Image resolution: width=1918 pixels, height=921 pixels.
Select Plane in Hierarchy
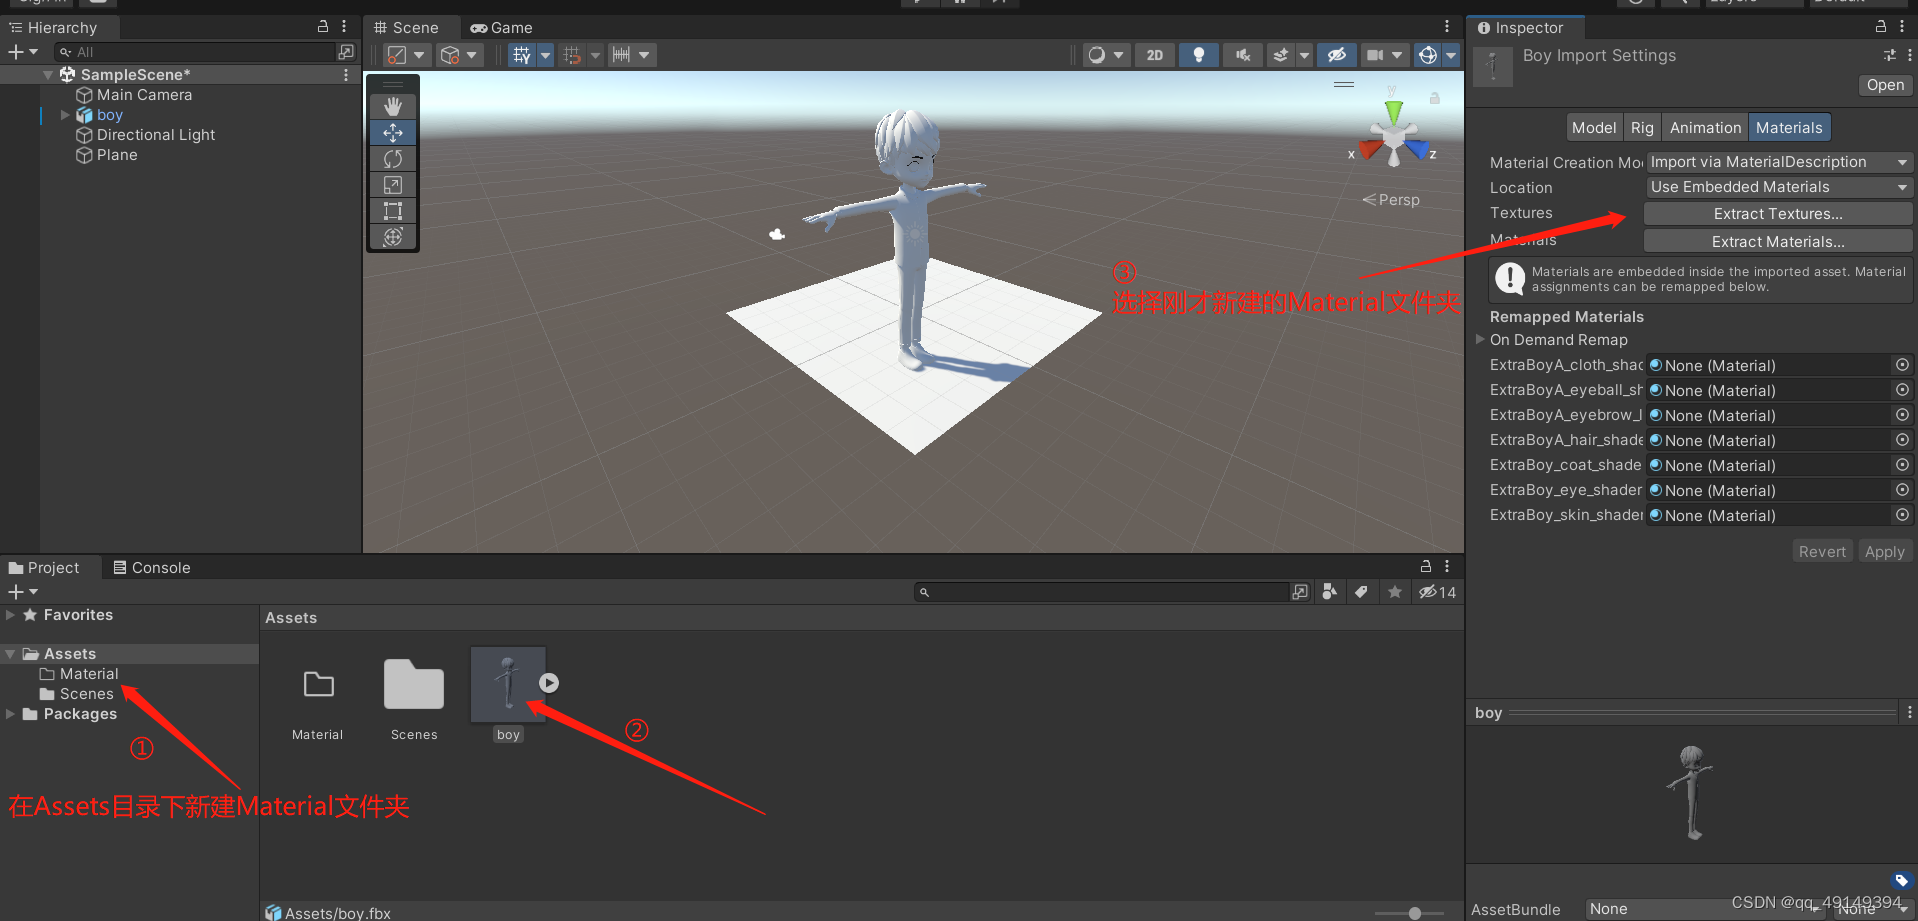point(117,155)
